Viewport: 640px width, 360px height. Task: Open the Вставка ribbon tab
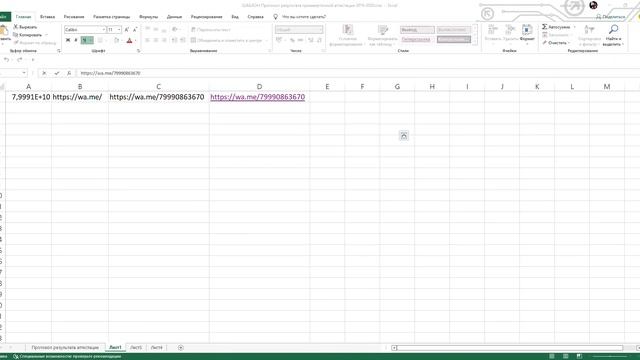coord(47,17)
